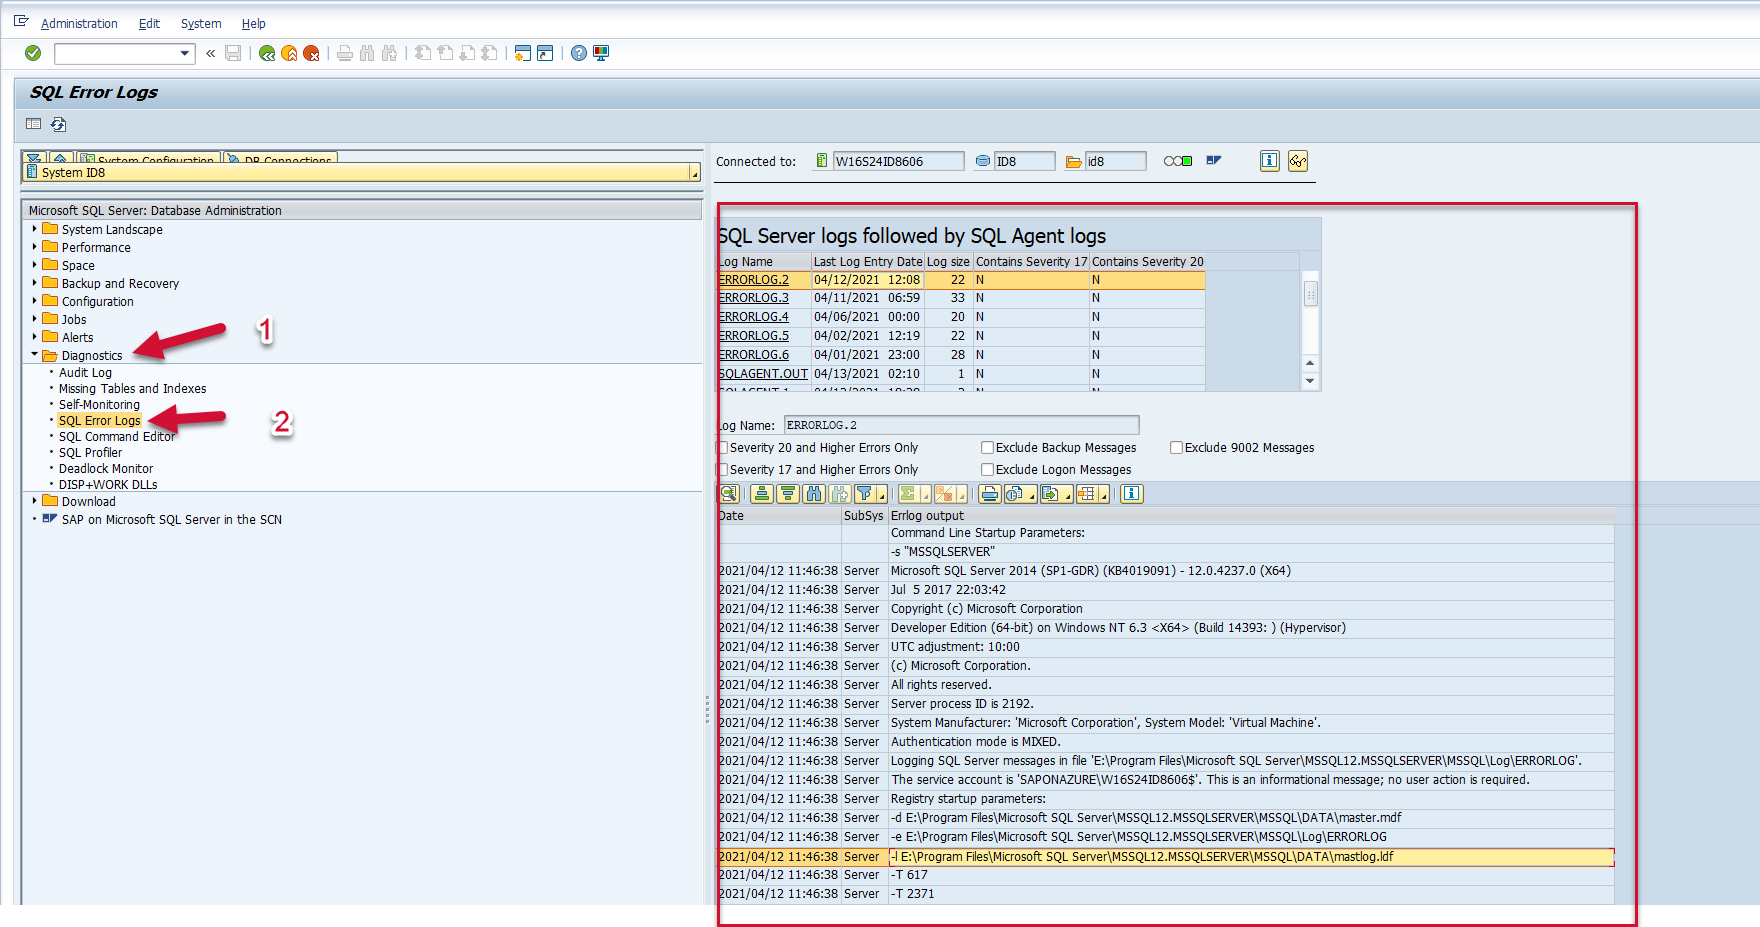The height and width of the screenshot is (927, 1760).
Task: Click the Print icon in log grid toolbar
Action: click(x=989, y=494)
